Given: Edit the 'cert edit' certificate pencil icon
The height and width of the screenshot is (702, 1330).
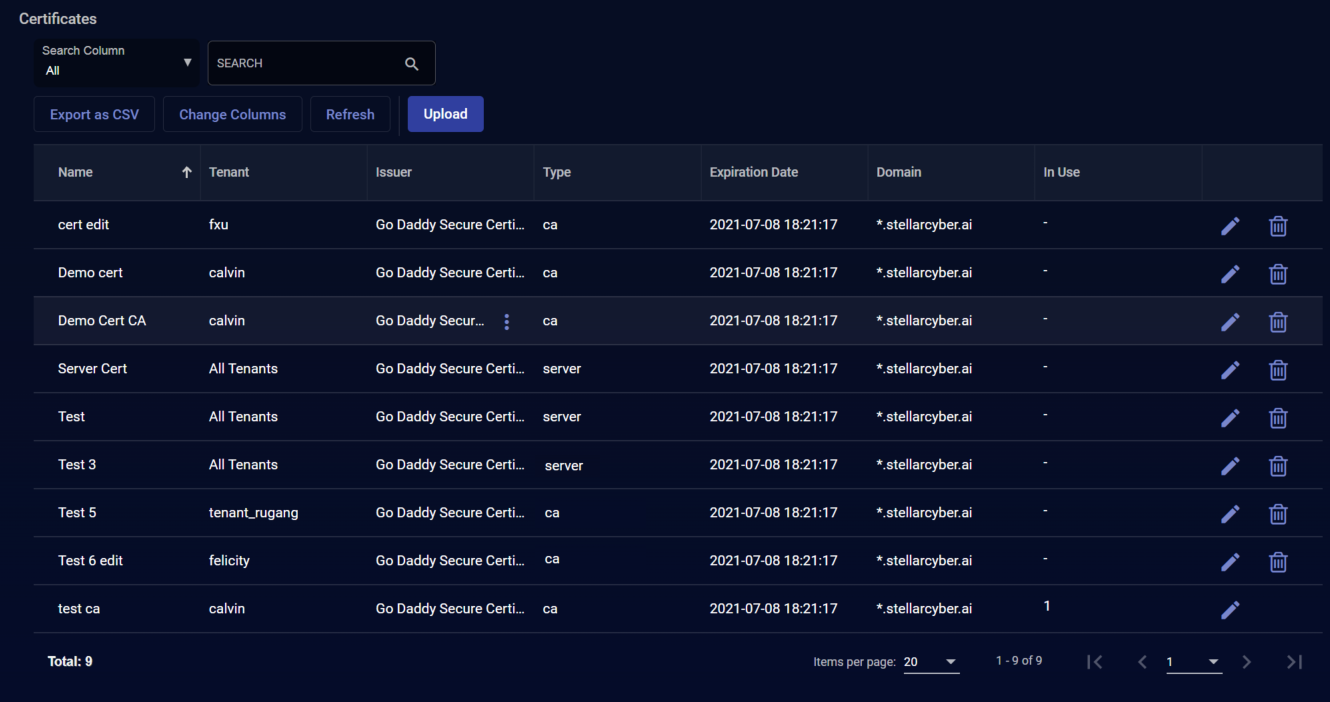Looking at the screenshot, I should click(x=1230, y=226).
